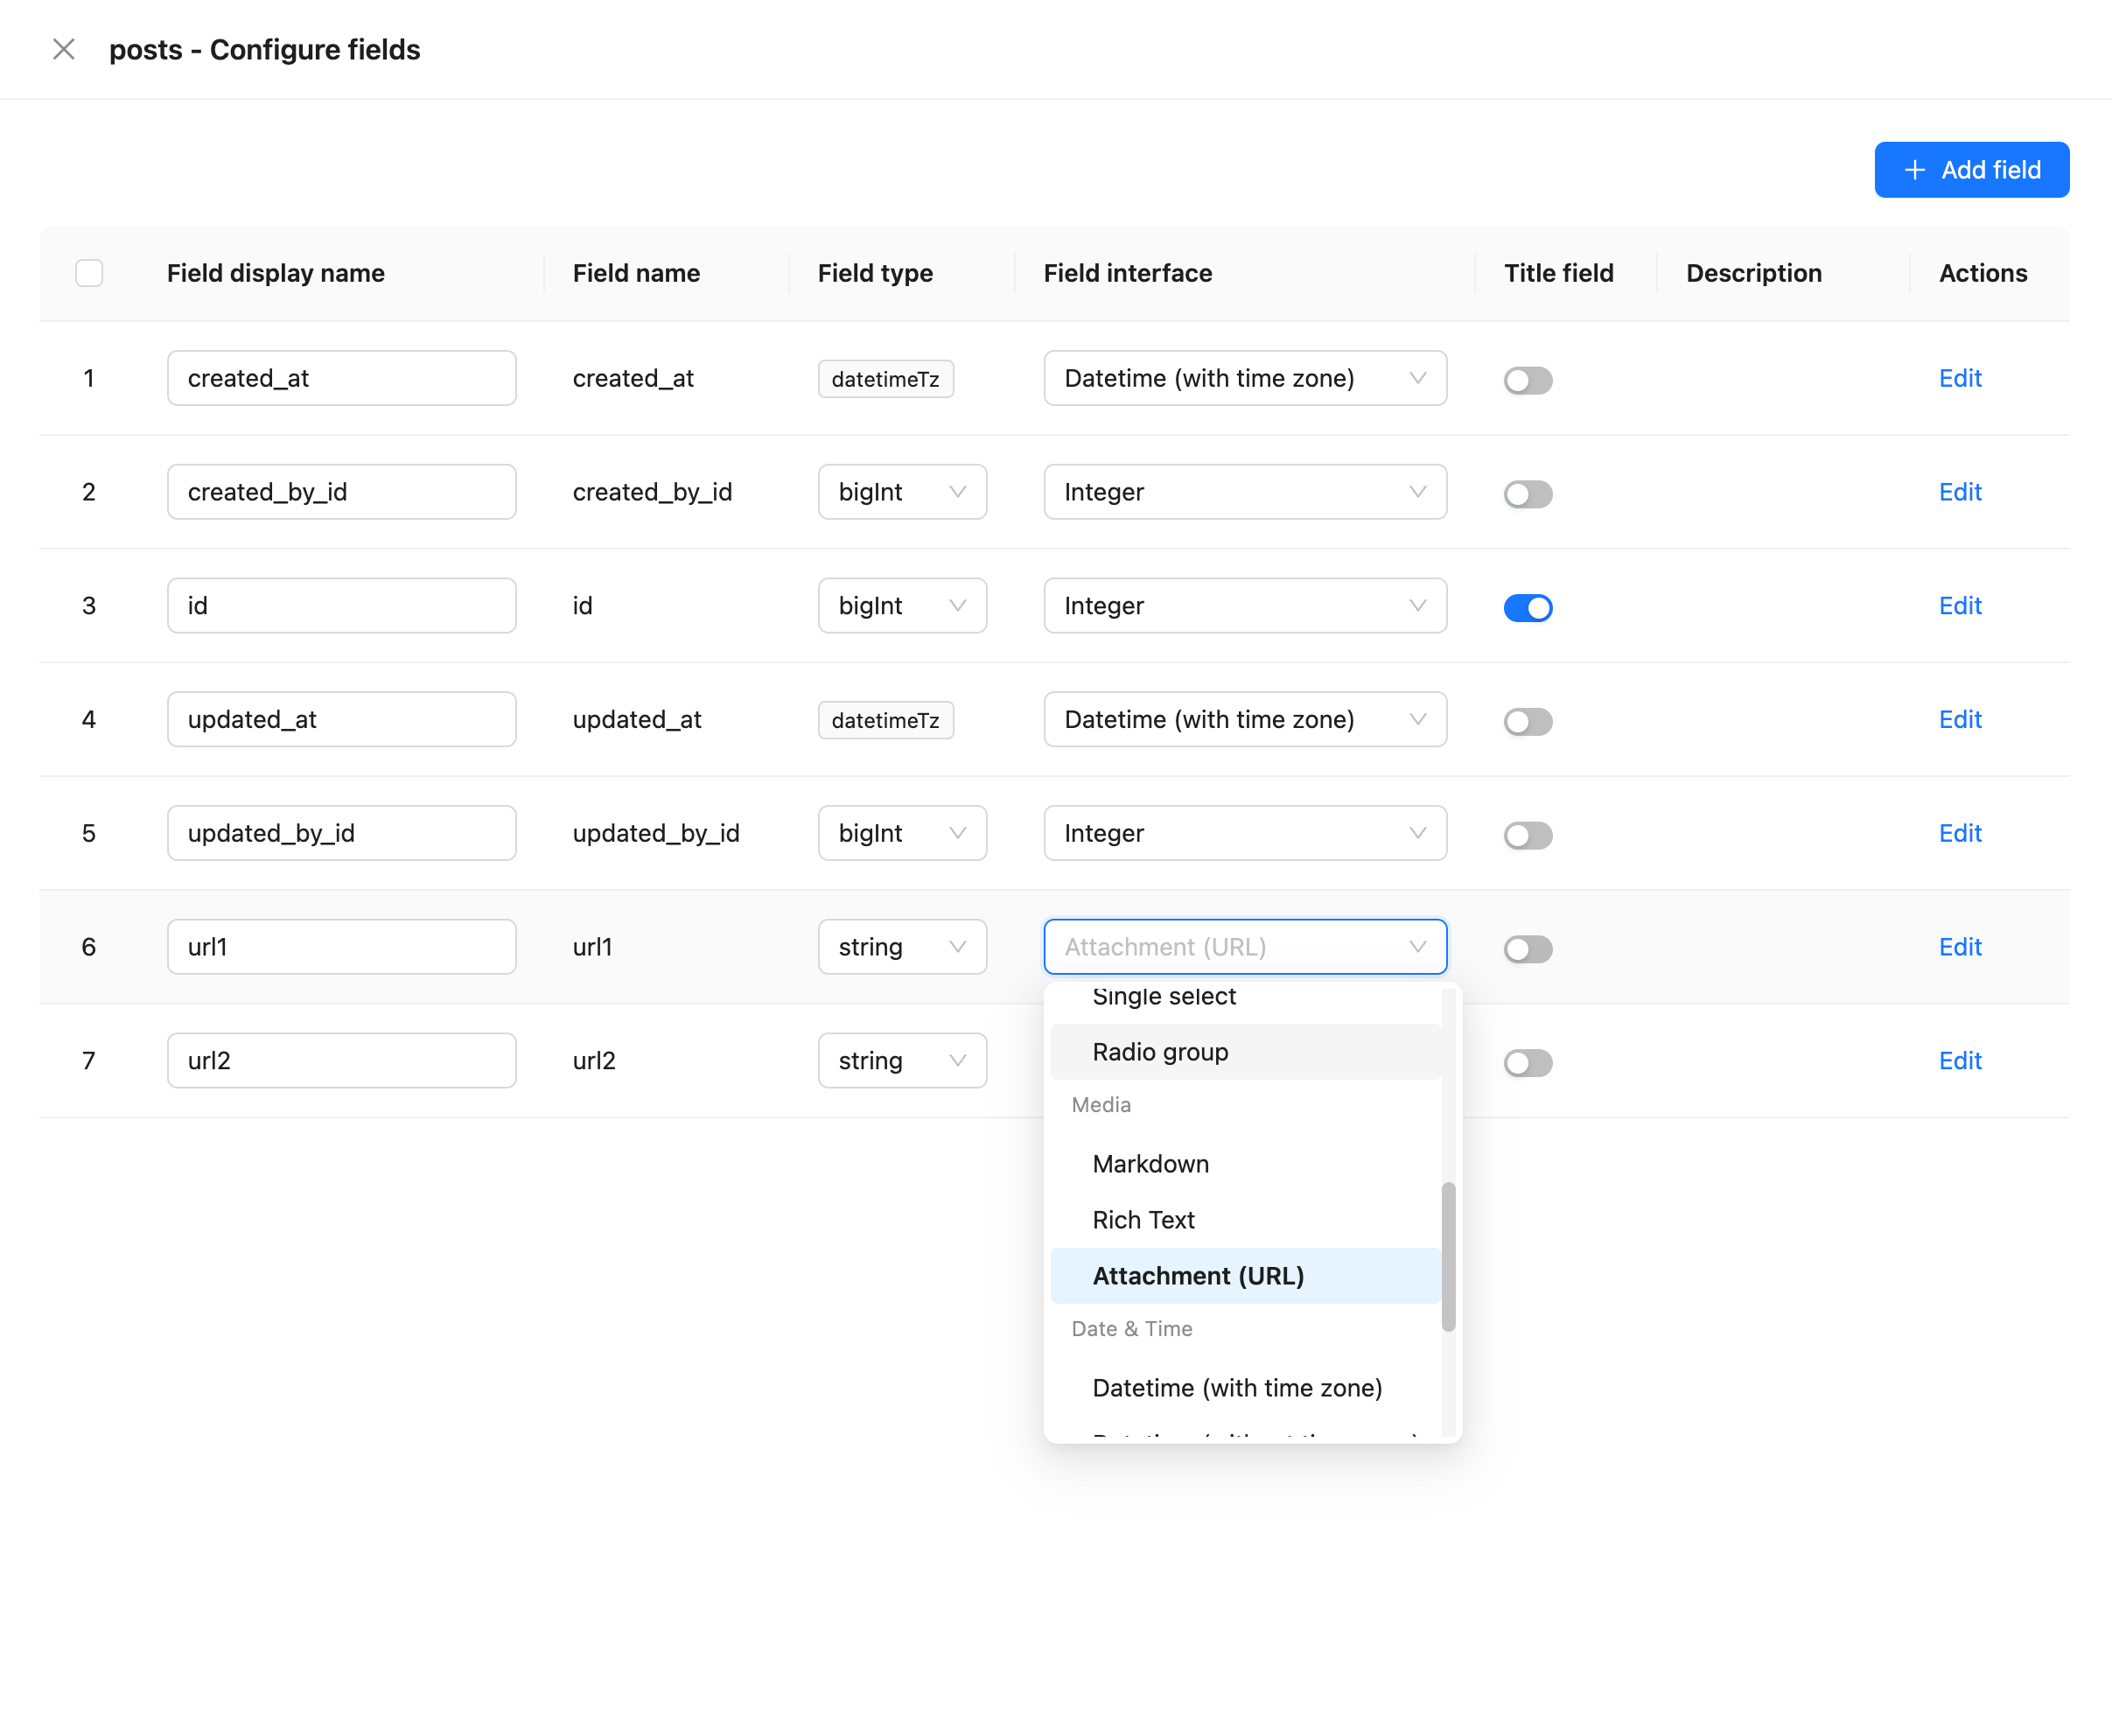Check the select-all rows checkbox
This screenshot has width=2112, height=1736.
[x=89, y=273]
